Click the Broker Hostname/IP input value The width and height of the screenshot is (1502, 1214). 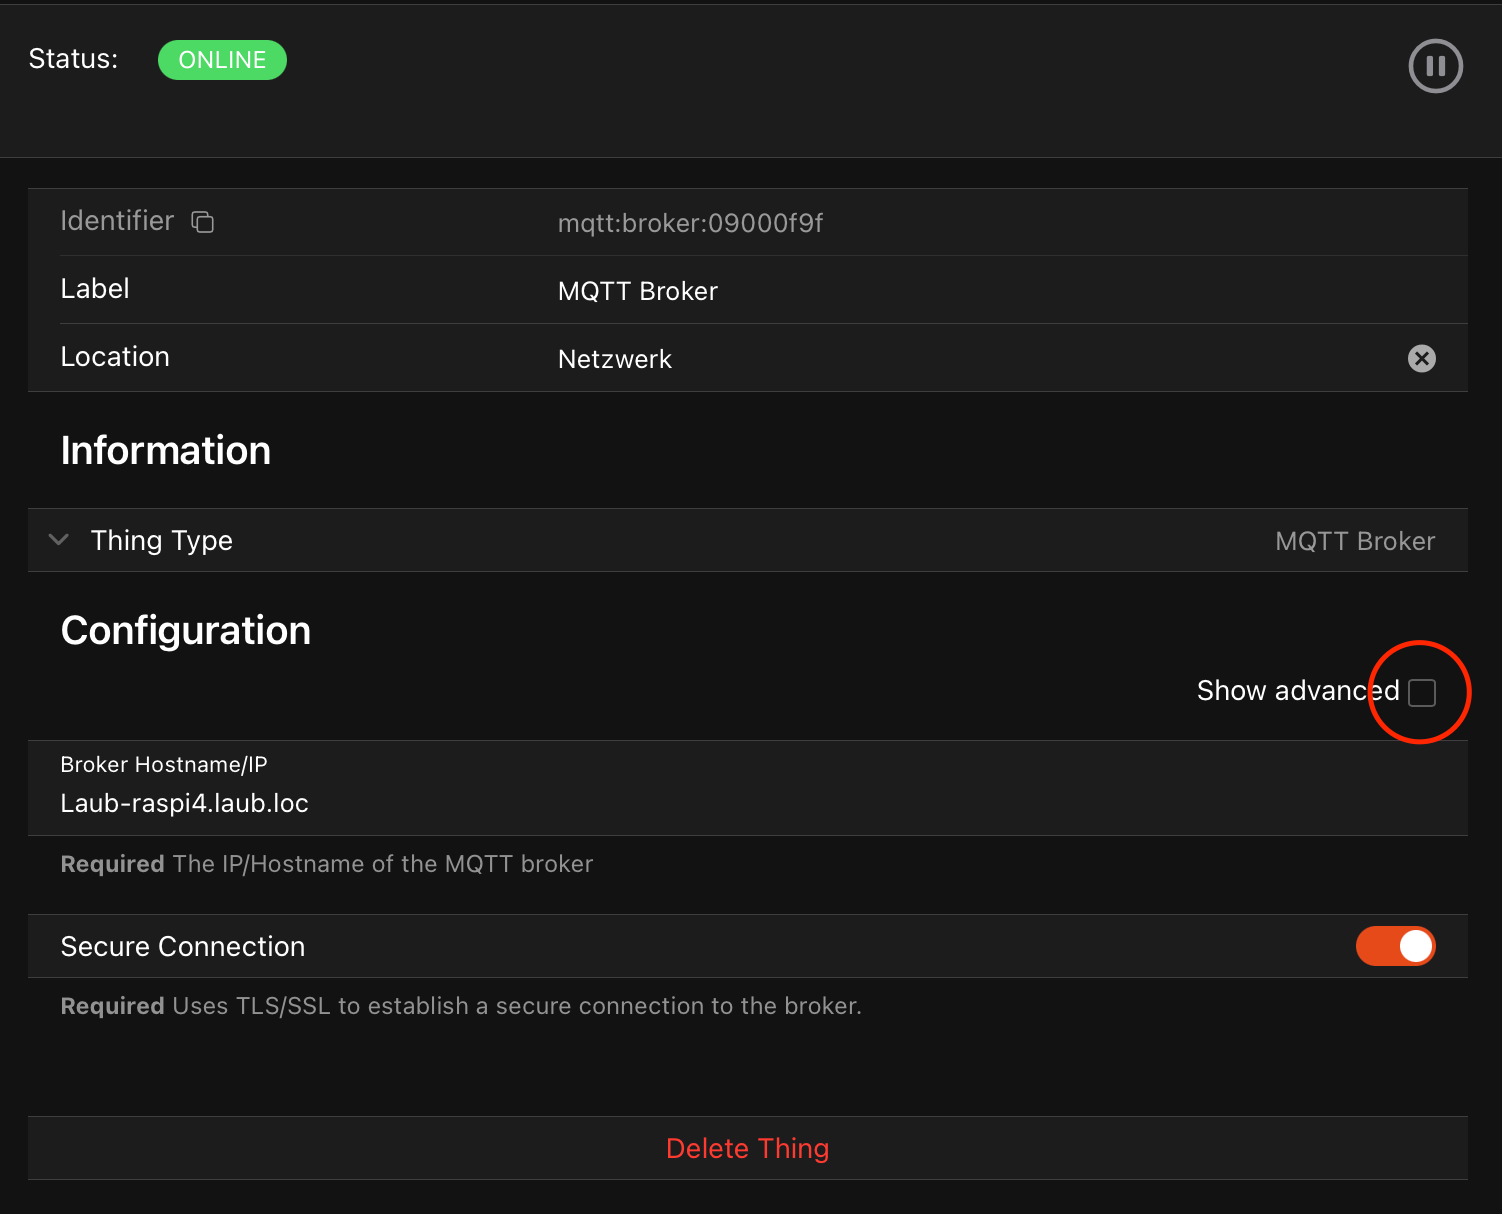185,804
